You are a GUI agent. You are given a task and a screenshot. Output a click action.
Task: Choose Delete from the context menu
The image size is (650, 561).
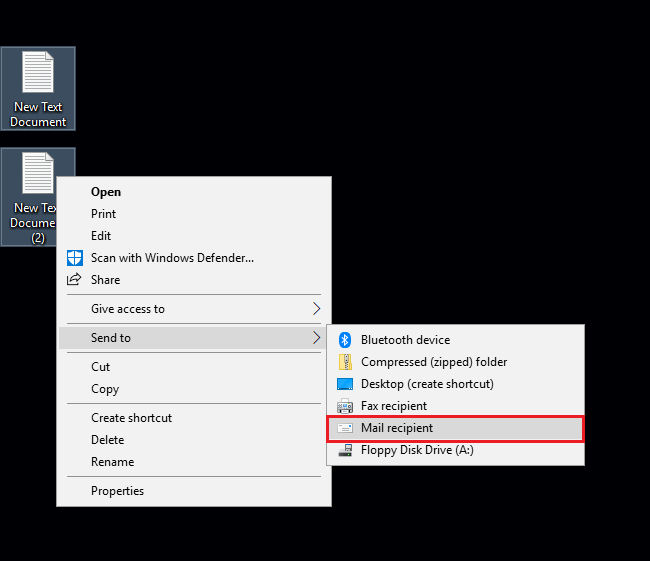pyautogui.click(x=194, y=440)
